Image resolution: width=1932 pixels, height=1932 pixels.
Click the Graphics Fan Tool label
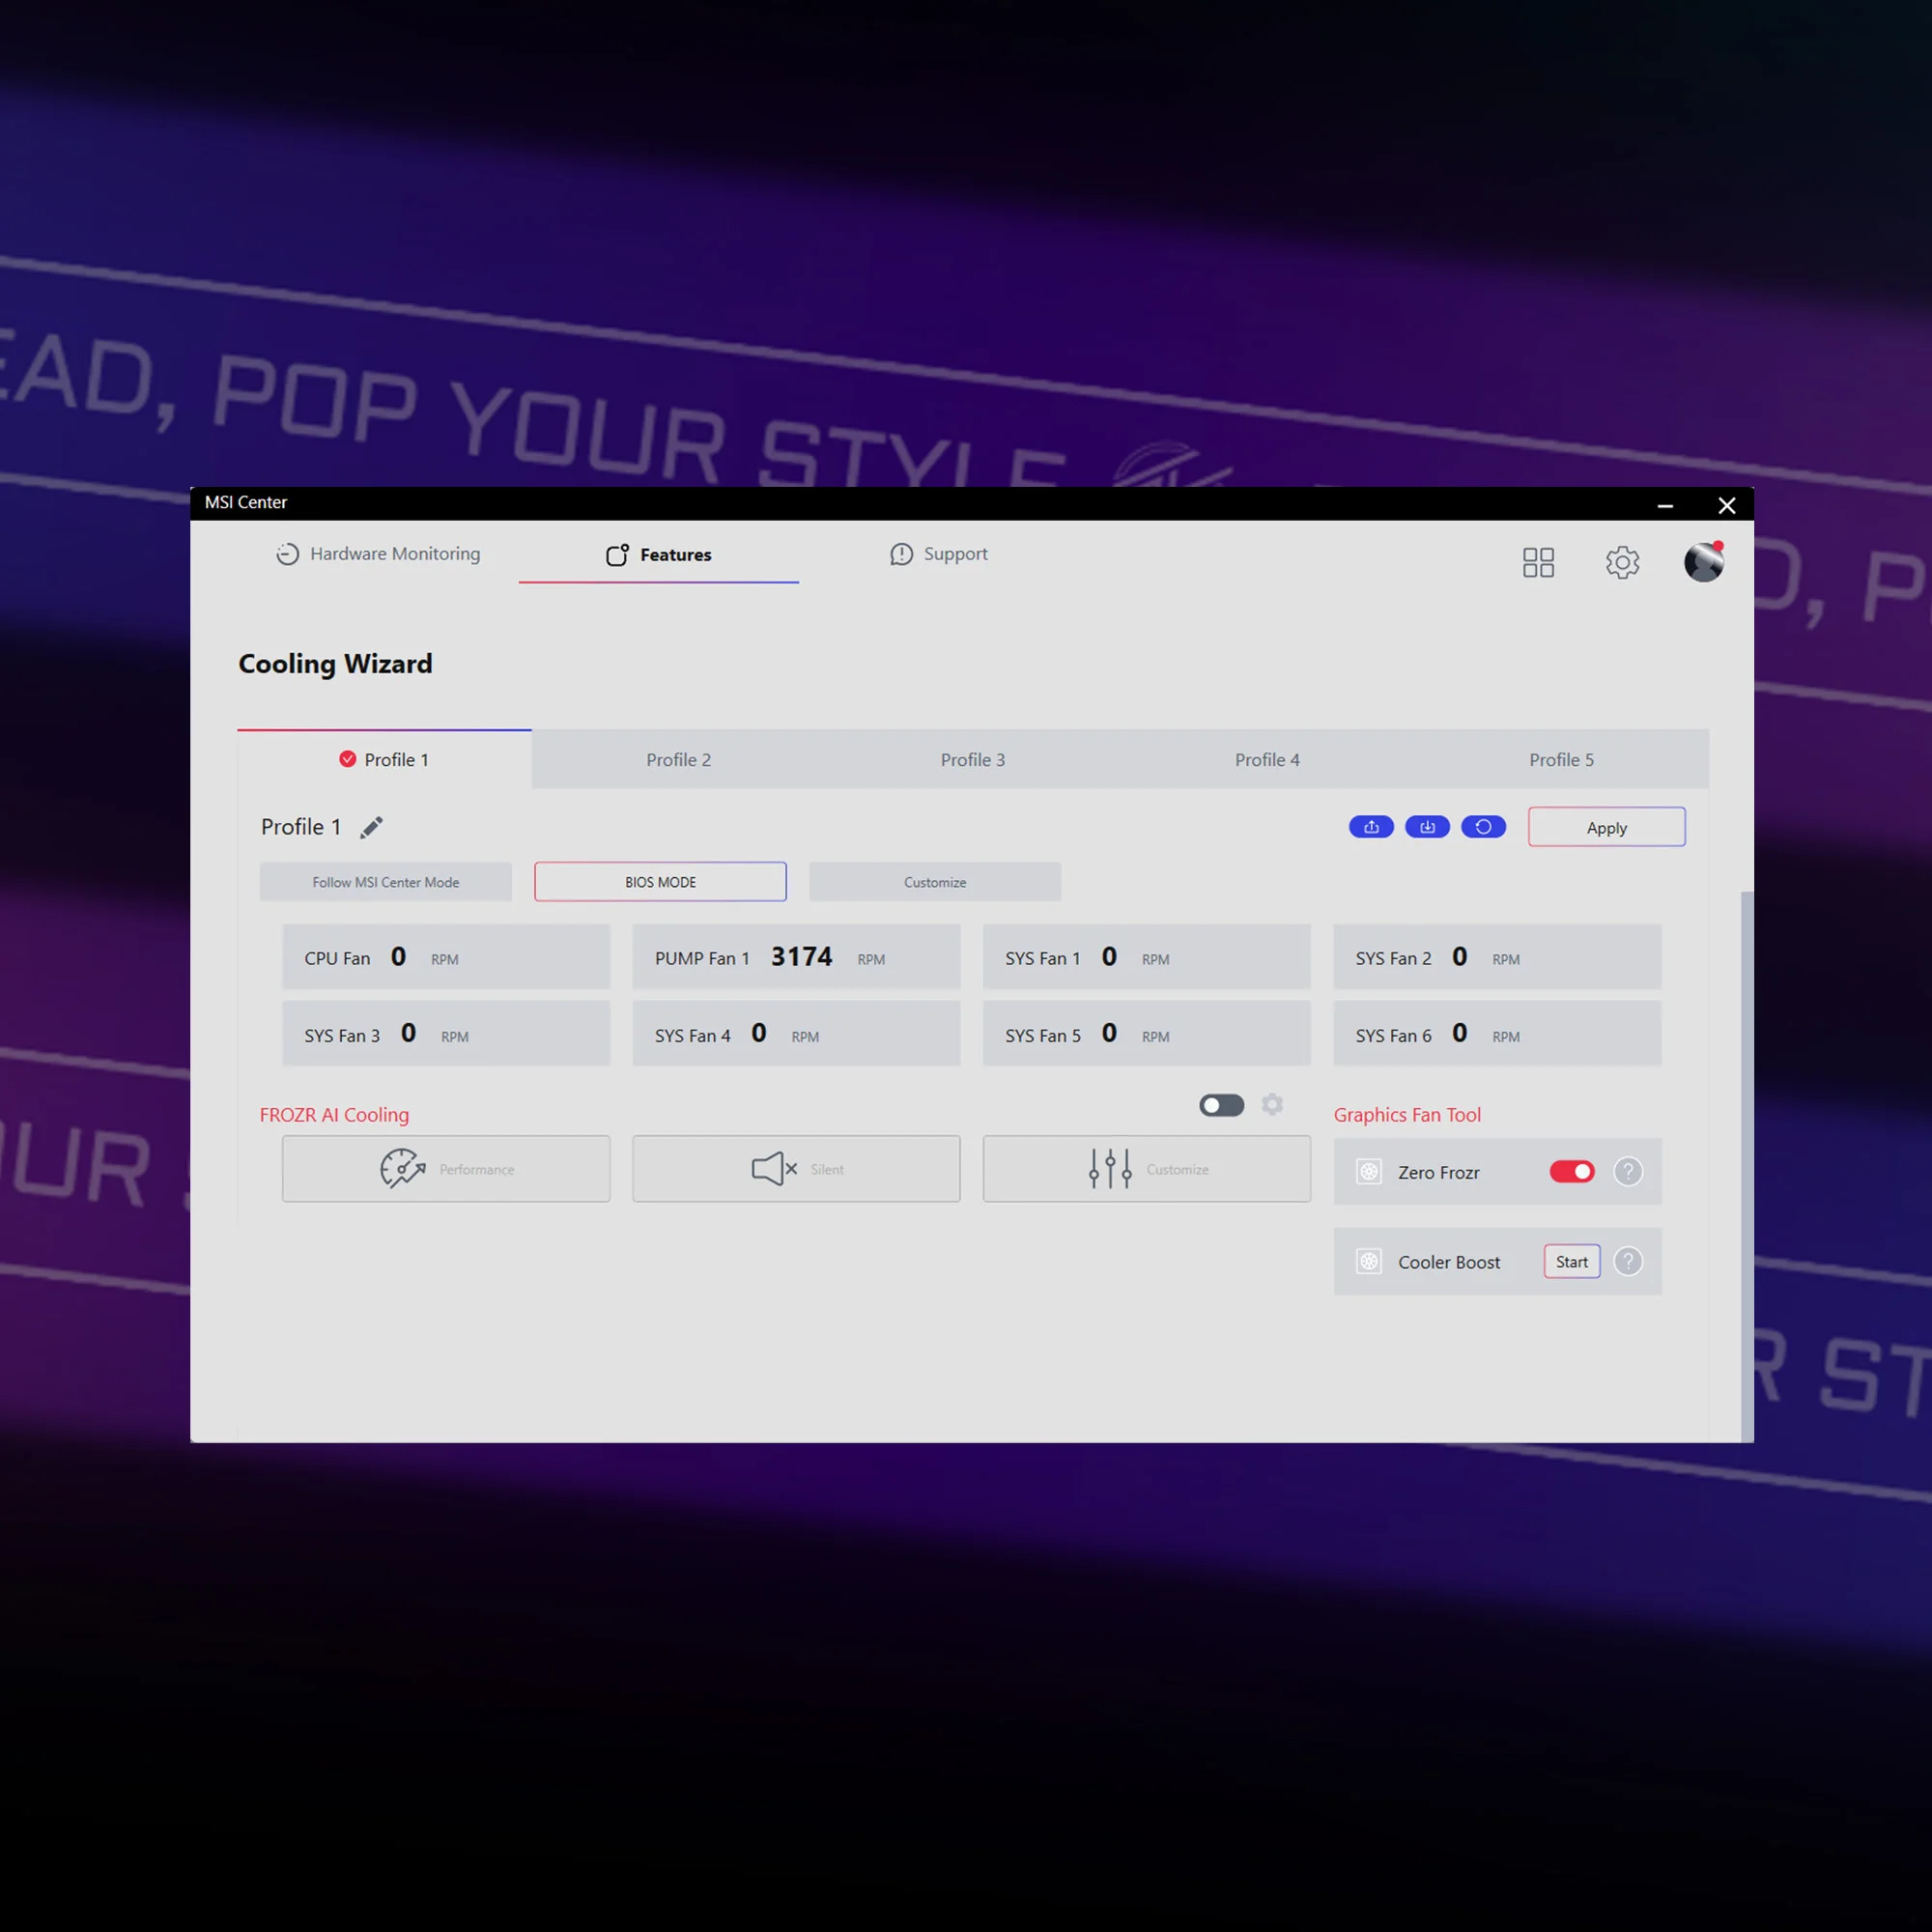[1407, 1114]
